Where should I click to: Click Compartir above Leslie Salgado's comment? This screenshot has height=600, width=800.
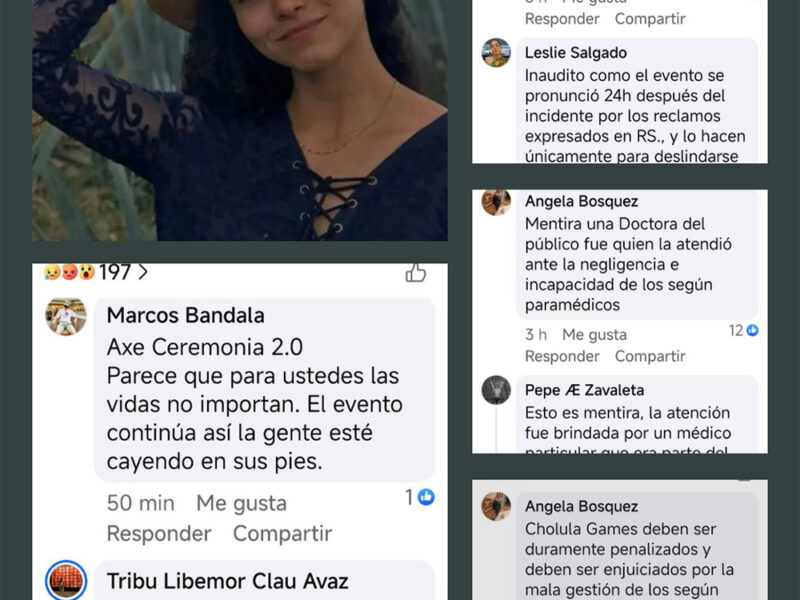tap(650, 19)
